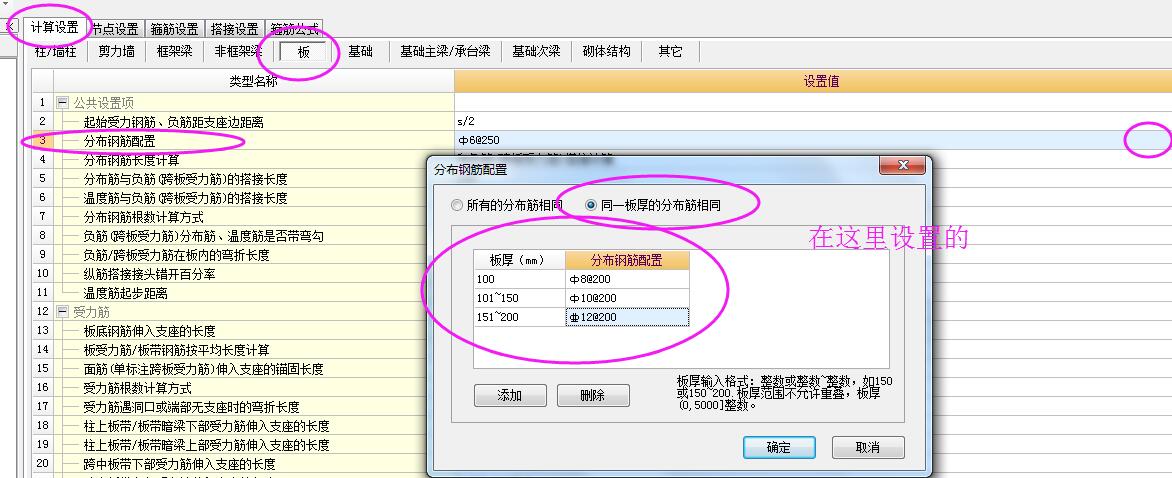Viewport: 1172px width, 478px height.
Task: Select the 其它 category
Action: pos(670,52)
